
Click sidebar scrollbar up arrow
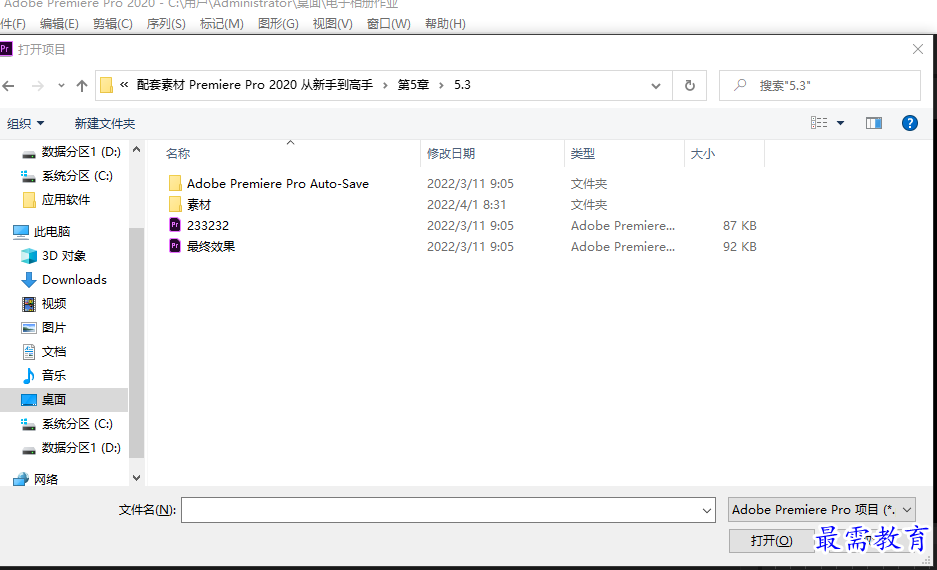coord(136,149)
